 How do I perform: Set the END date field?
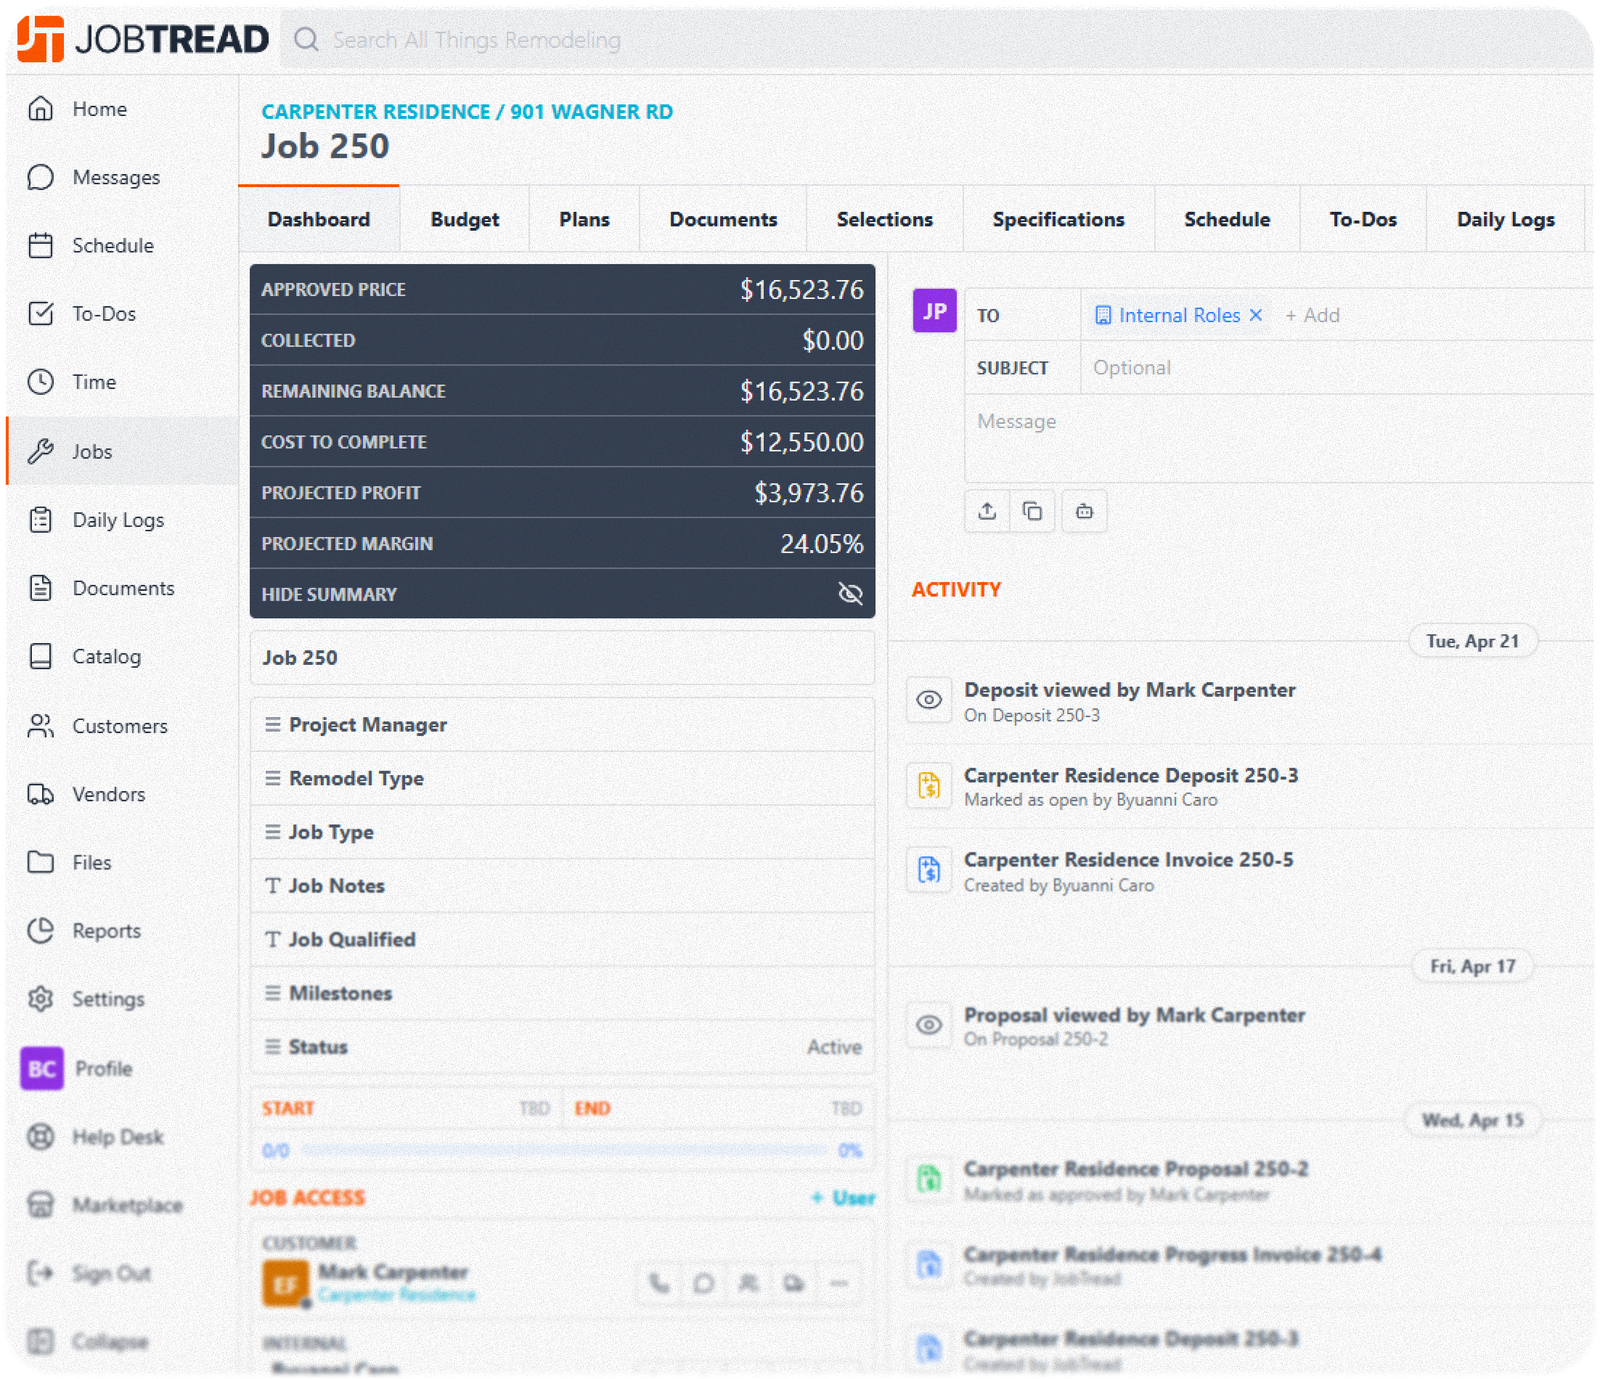coord(718,1108)
